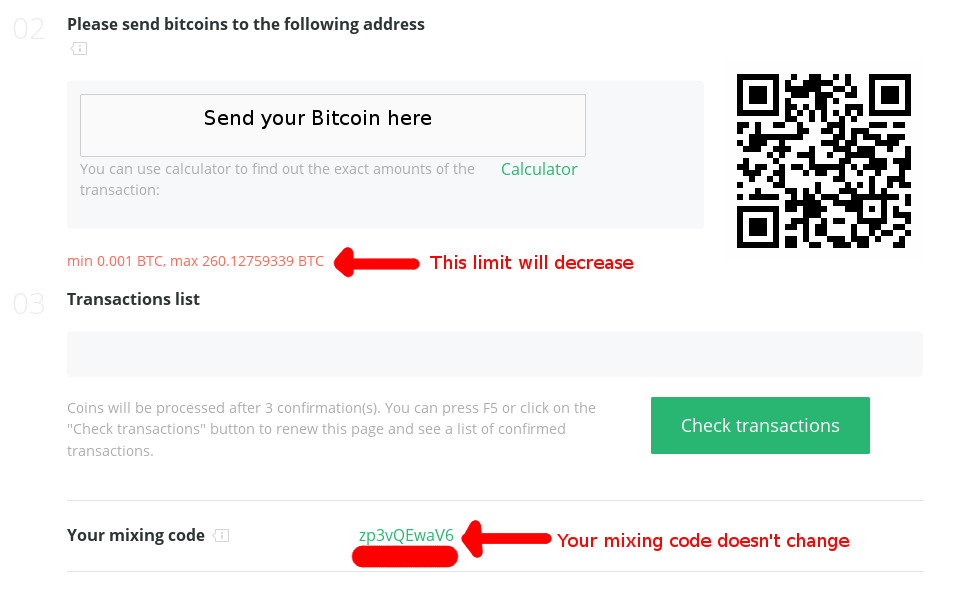This screenshot has height=607, width=976.
Task: Click the QR code image
Action: coord(823,160)
